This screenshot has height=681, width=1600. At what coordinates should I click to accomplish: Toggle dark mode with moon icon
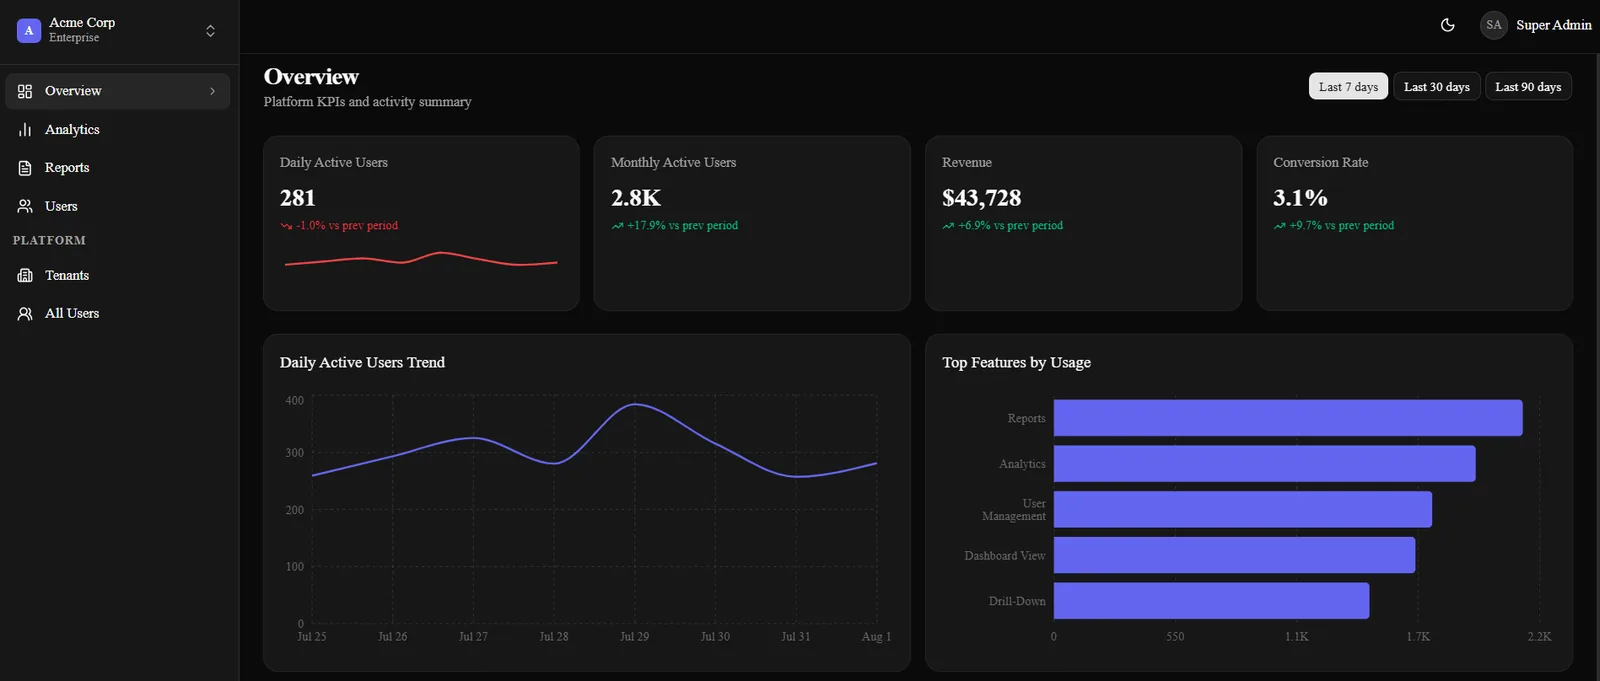(x=1447, y=25)
